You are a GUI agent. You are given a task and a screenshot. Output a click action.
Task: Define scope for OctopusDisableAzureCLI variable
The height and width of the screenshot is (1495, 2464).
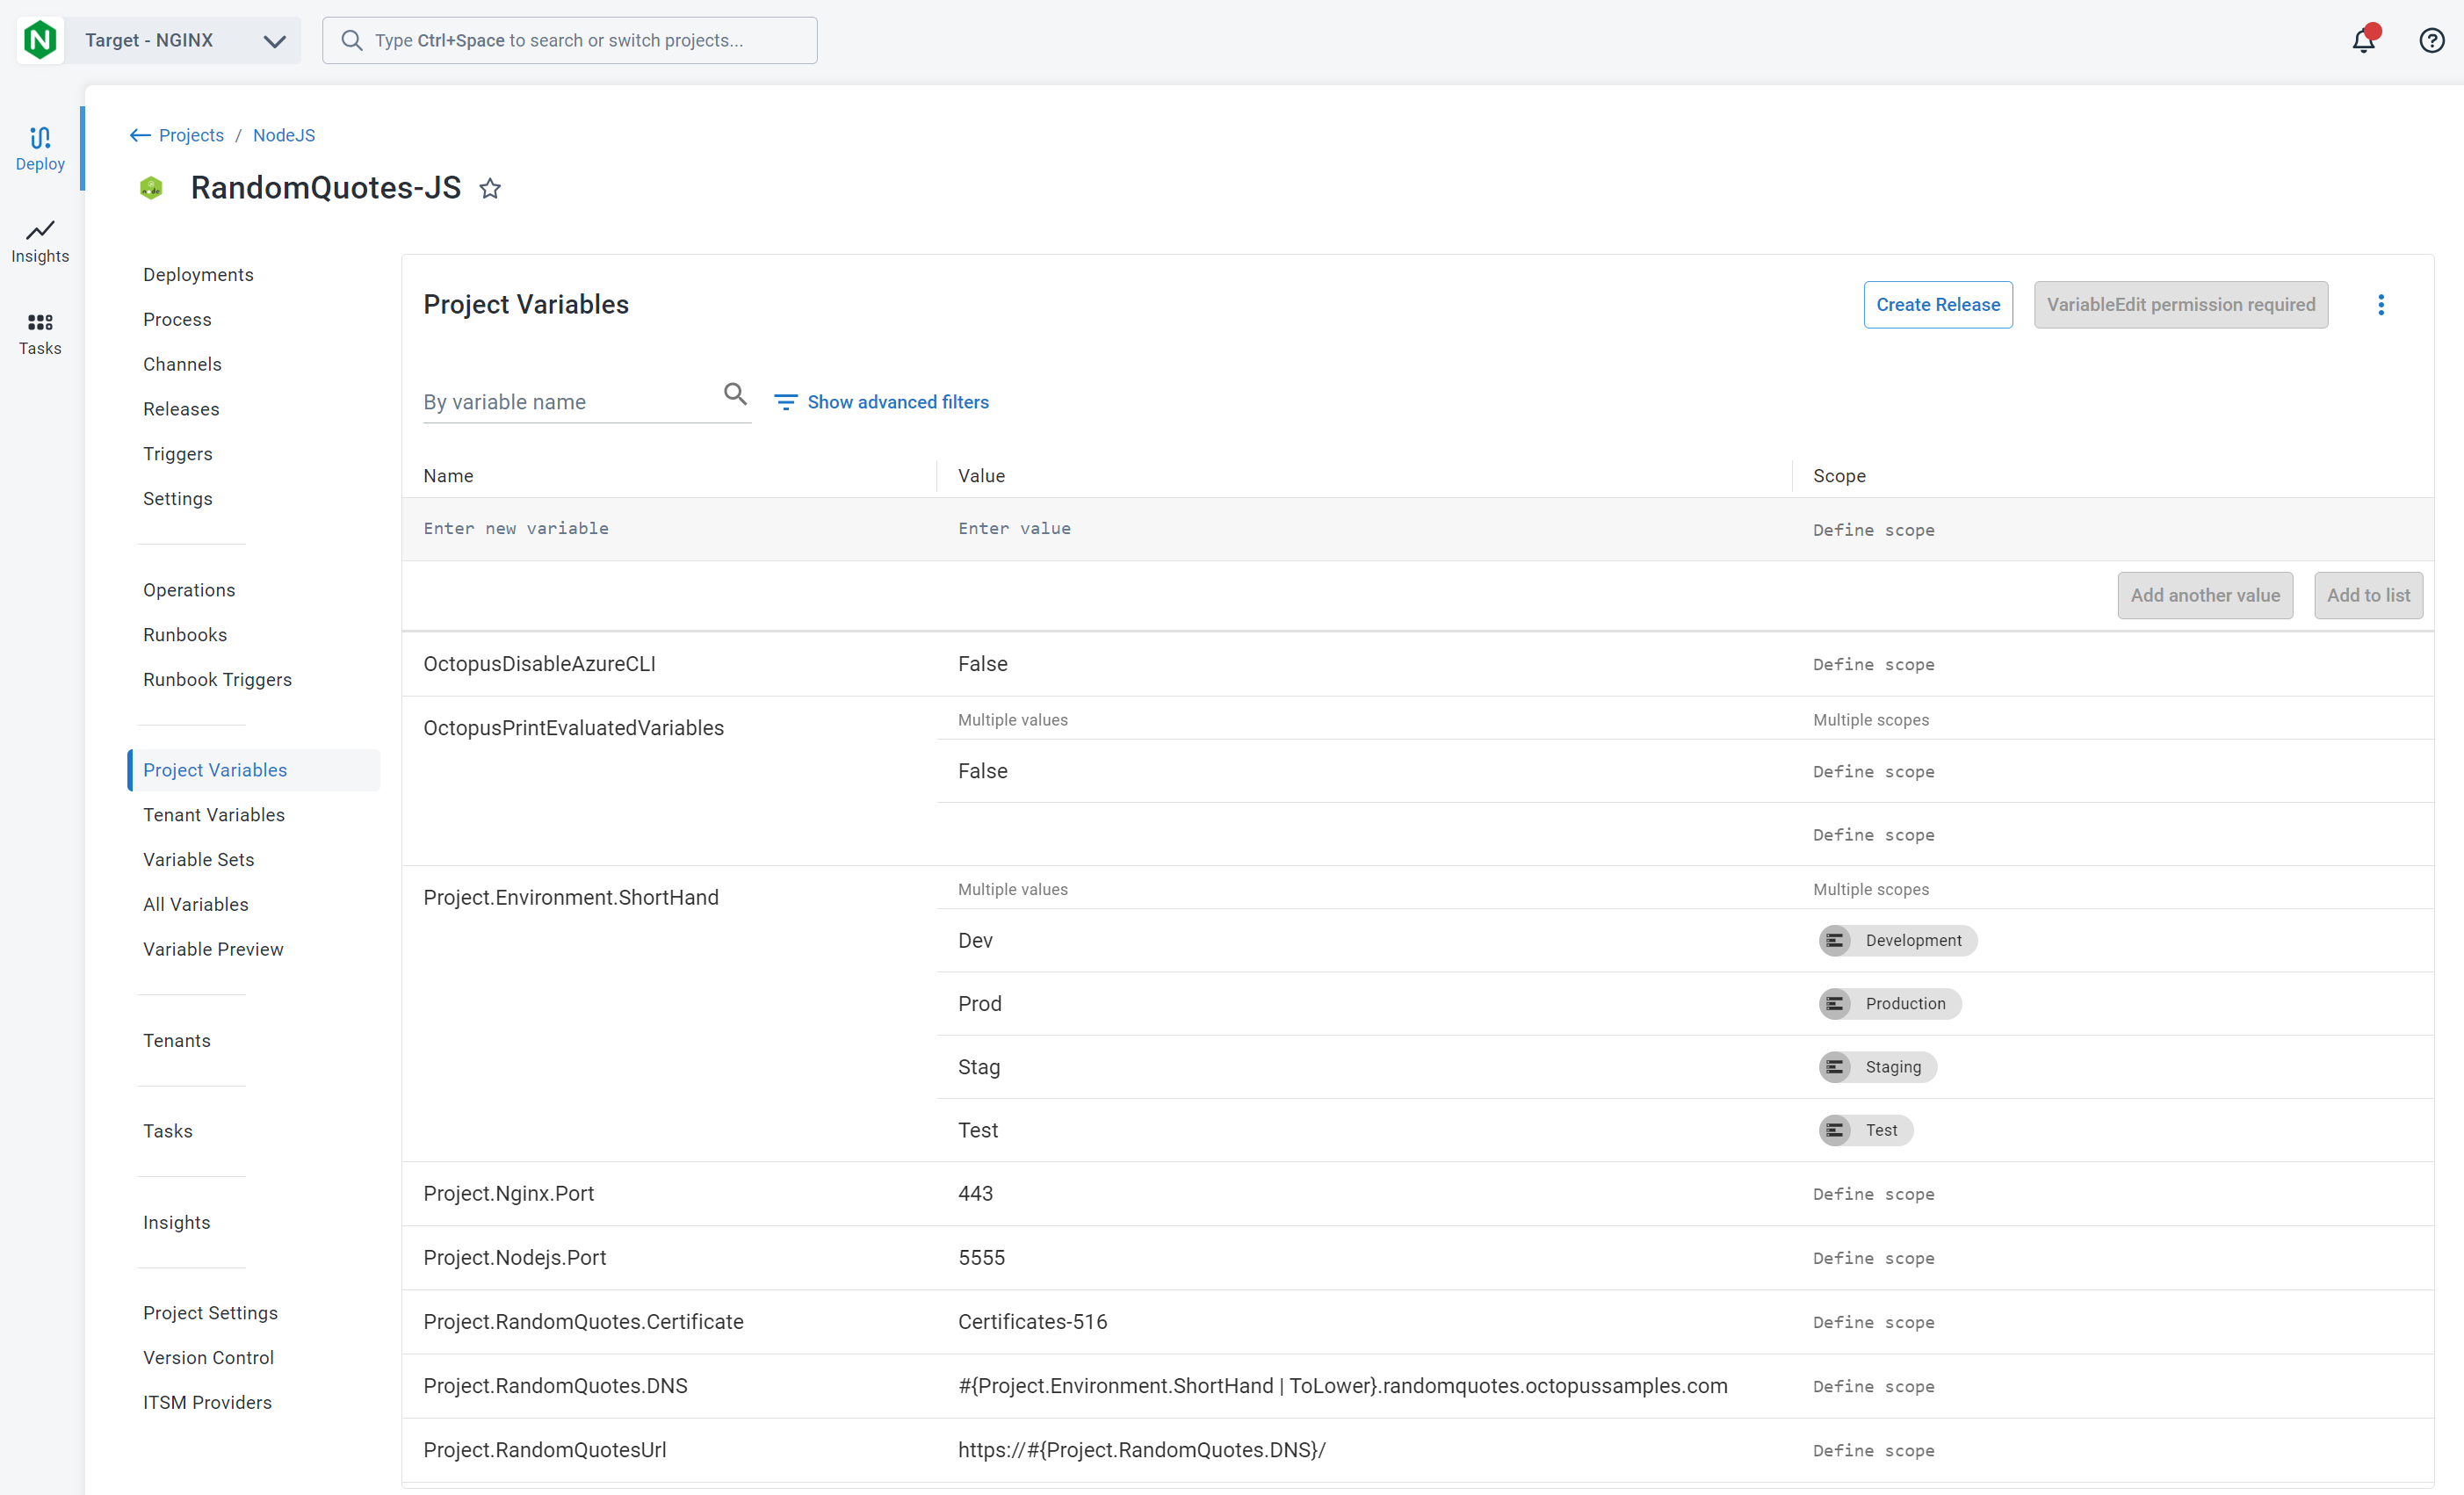(1873, 665)
